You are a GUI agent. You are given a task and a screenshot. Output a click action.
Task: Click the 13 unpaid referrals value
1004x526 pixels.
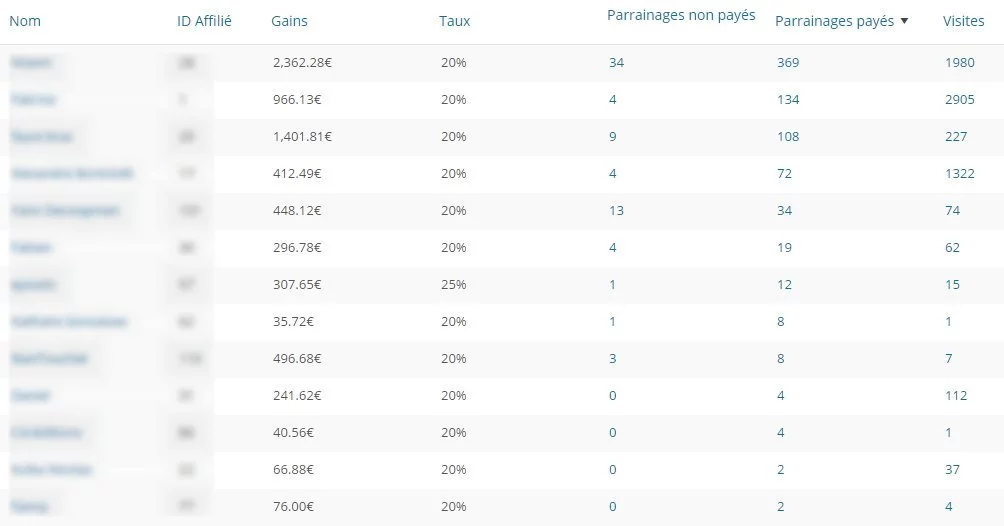617,211
